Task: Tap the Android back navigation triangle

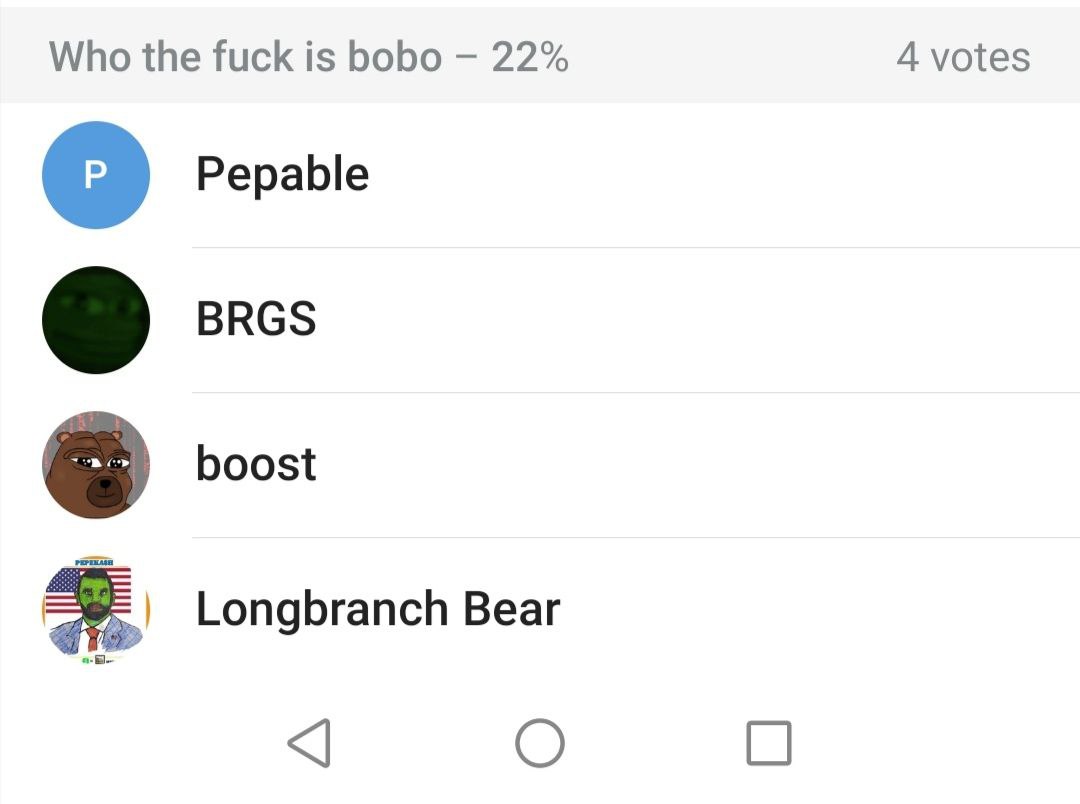Action: point(309,743)
